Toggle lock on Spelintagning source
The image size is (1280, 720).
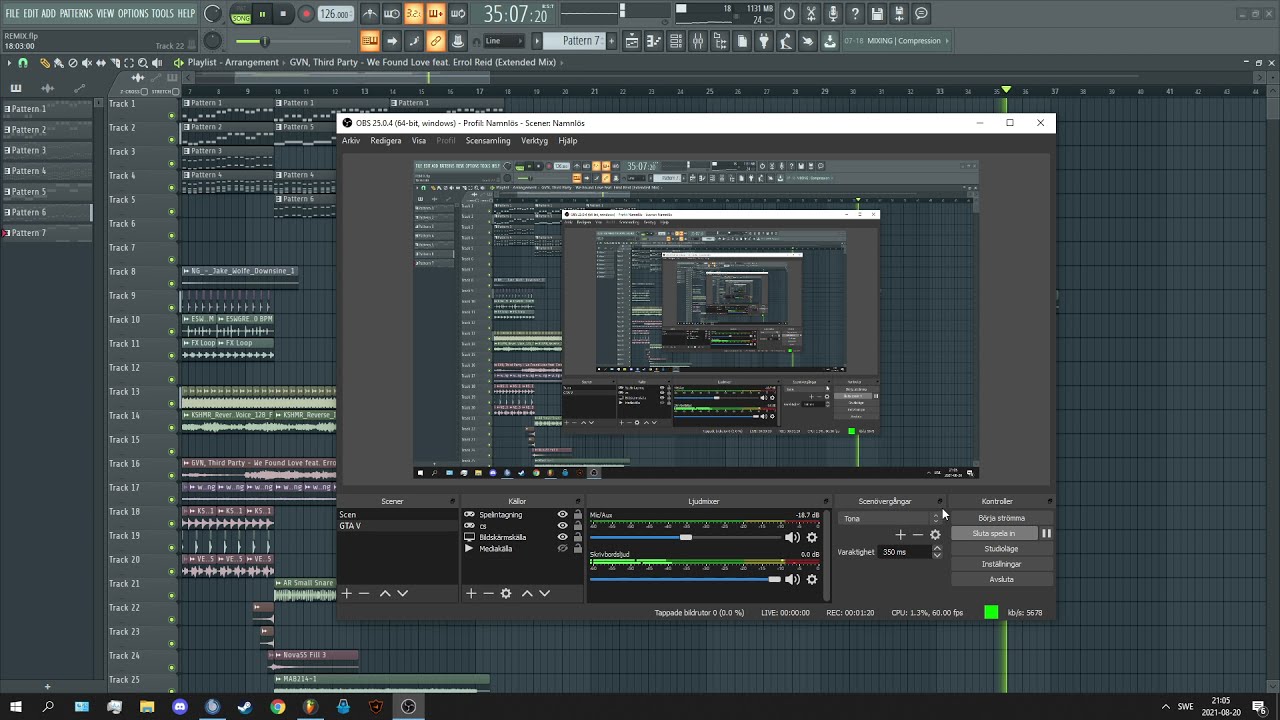pyautogui.click(x=577, y=514)
